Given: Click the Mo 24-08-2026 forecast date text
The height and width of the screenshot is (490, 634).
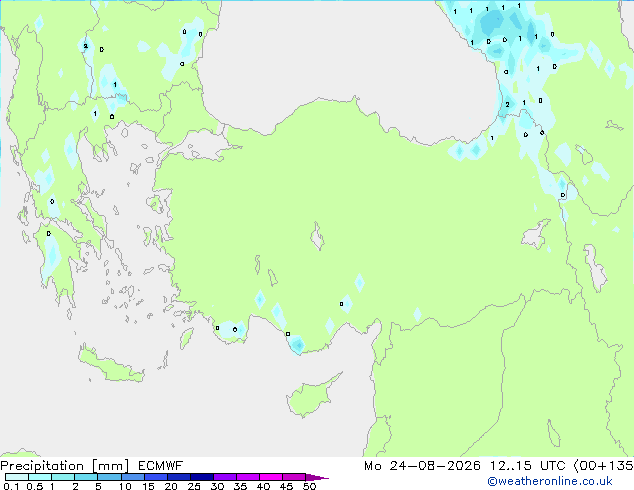Looking at the screenshot, I should pyautogui.click(x=422, y=466).
